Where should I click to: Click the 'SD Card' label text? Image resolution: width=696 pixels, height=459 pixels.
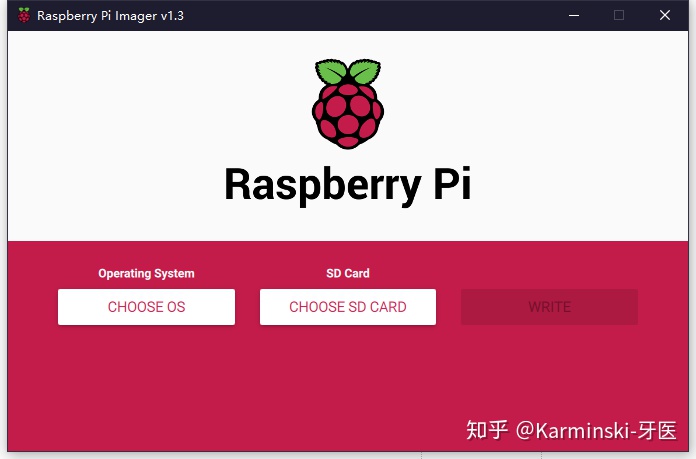tap(348, 273)
